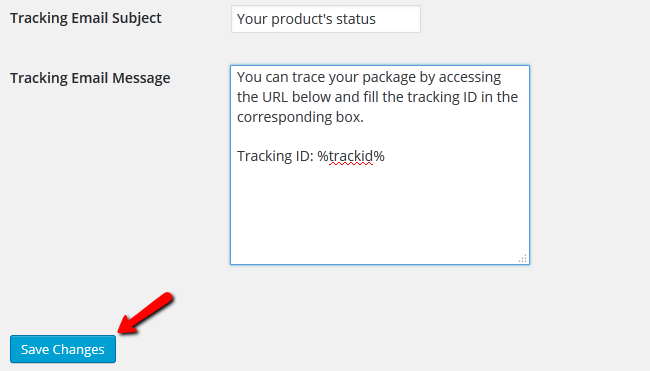This screenshot has height=371, width=650.
Task: Grab the textarea resize handle corner
Action: 523,258
